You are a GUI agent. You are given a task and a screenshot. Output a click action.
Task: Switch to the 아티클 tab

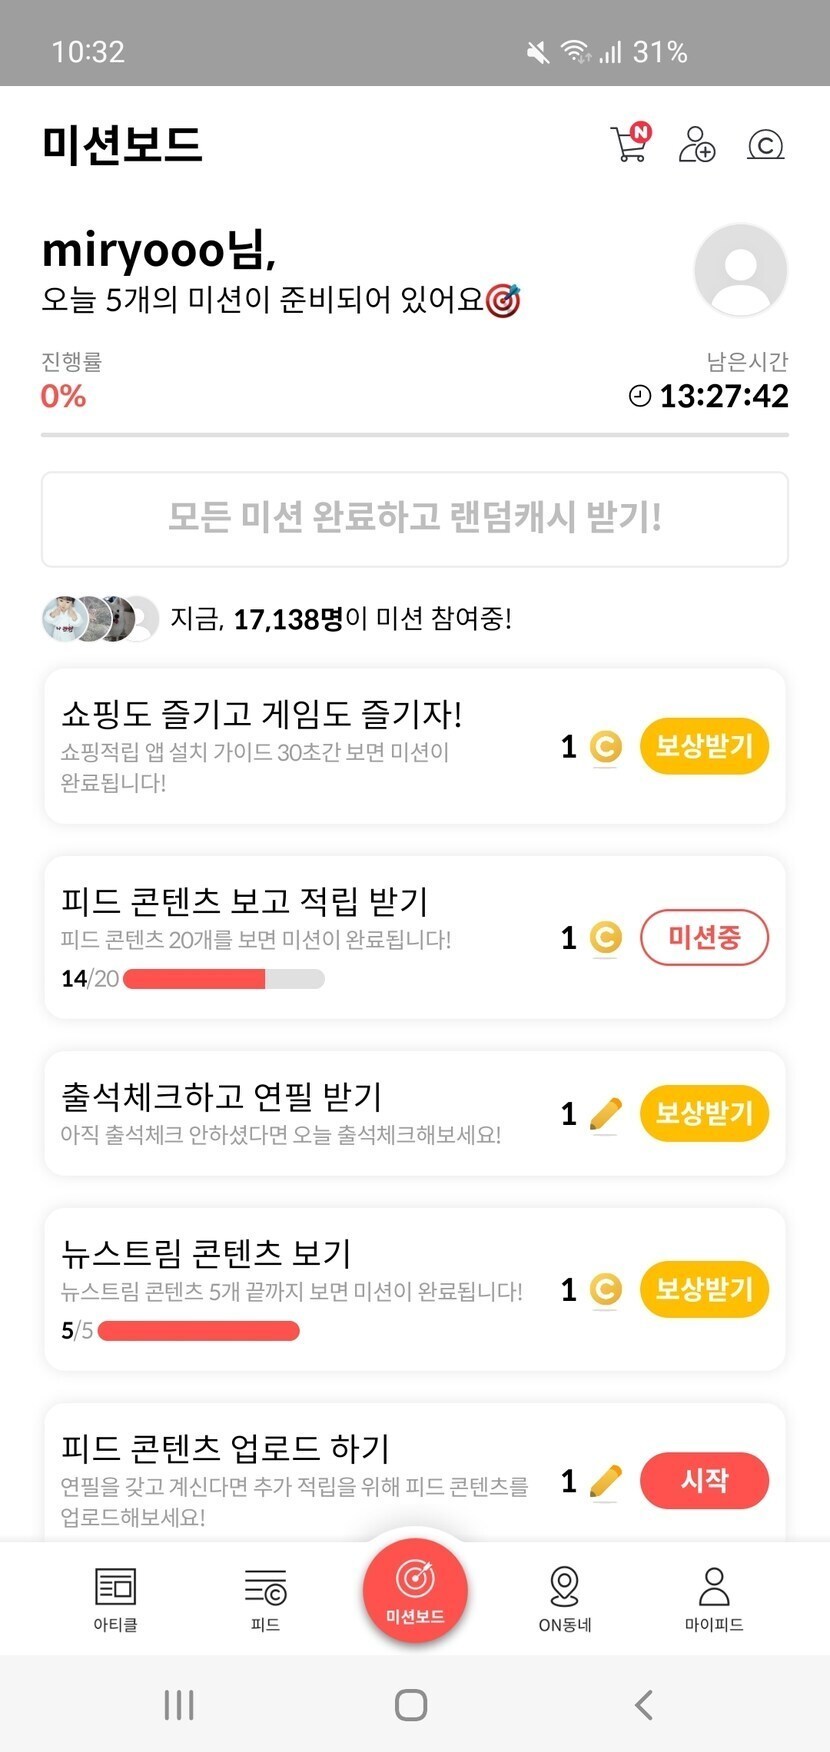[115, 1598]
